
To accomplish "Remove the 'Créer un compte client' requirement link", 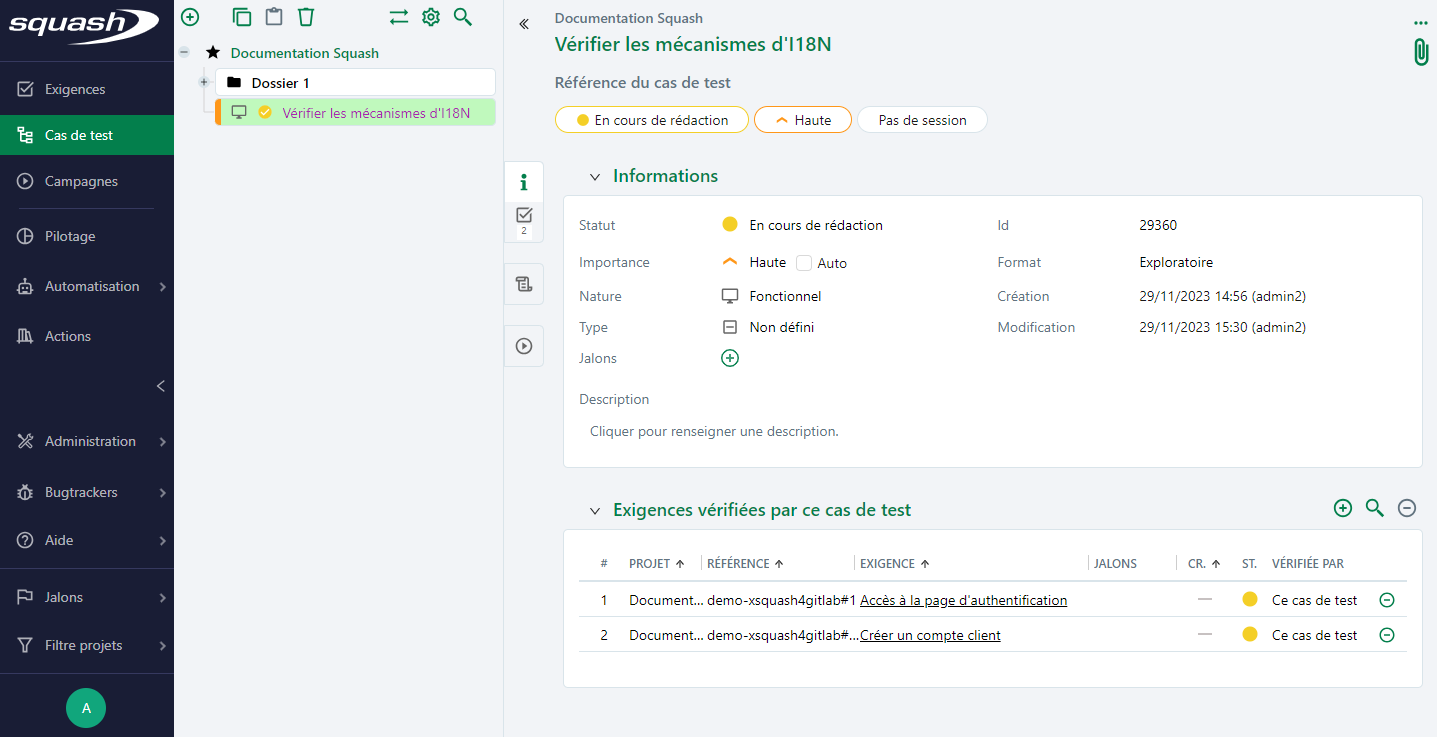I will (x=1386, y=635).
